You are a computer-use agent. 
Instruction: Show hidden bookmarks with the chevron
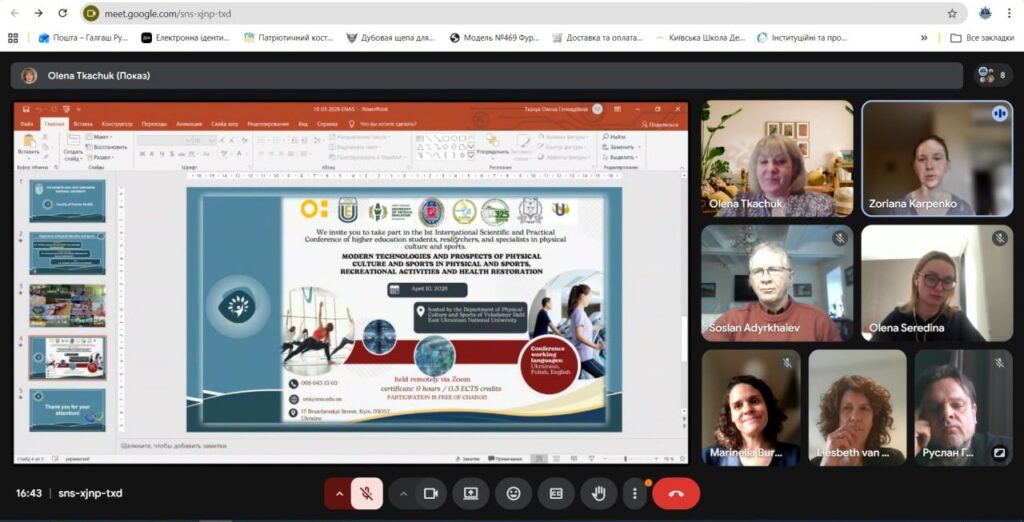924,38
